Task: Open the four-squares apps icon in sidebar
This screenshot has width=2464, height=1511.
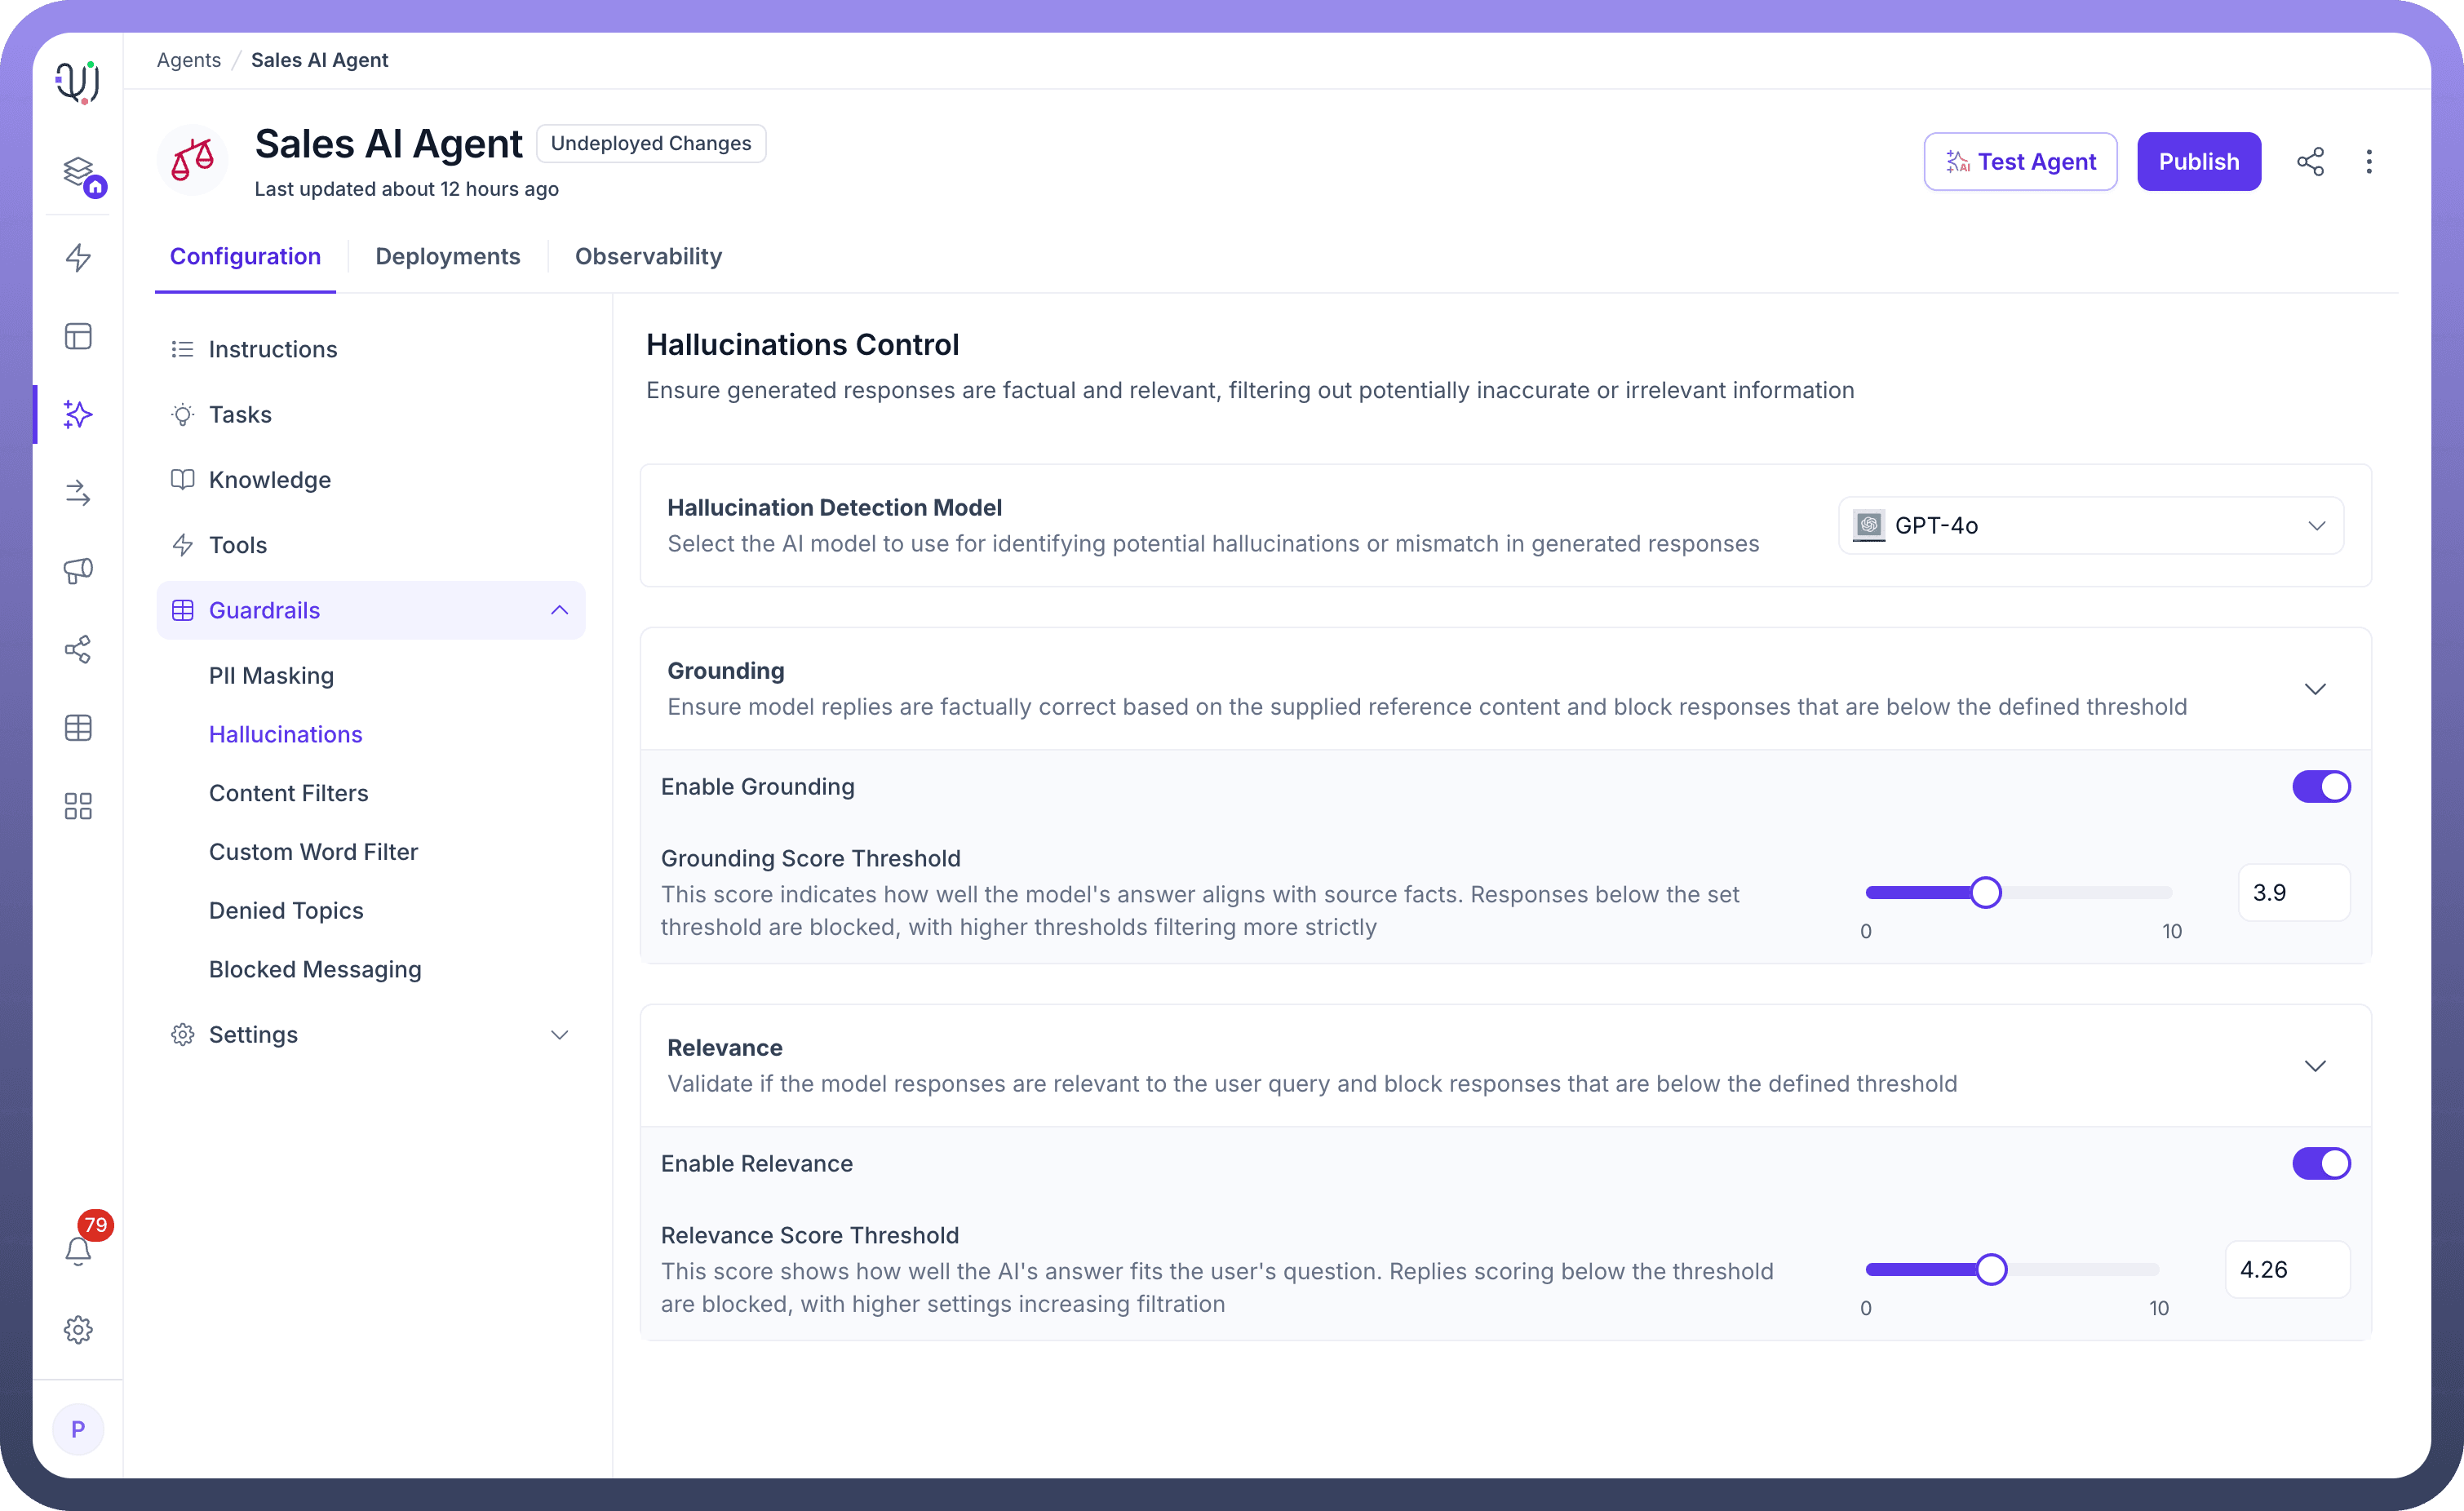Action: click(x=78, y=806)
